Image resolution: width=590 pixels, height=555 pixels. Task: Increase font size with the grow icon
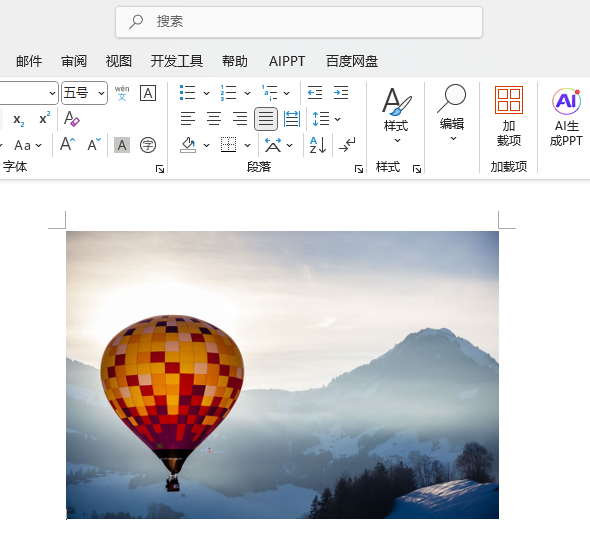pos(67,144)
